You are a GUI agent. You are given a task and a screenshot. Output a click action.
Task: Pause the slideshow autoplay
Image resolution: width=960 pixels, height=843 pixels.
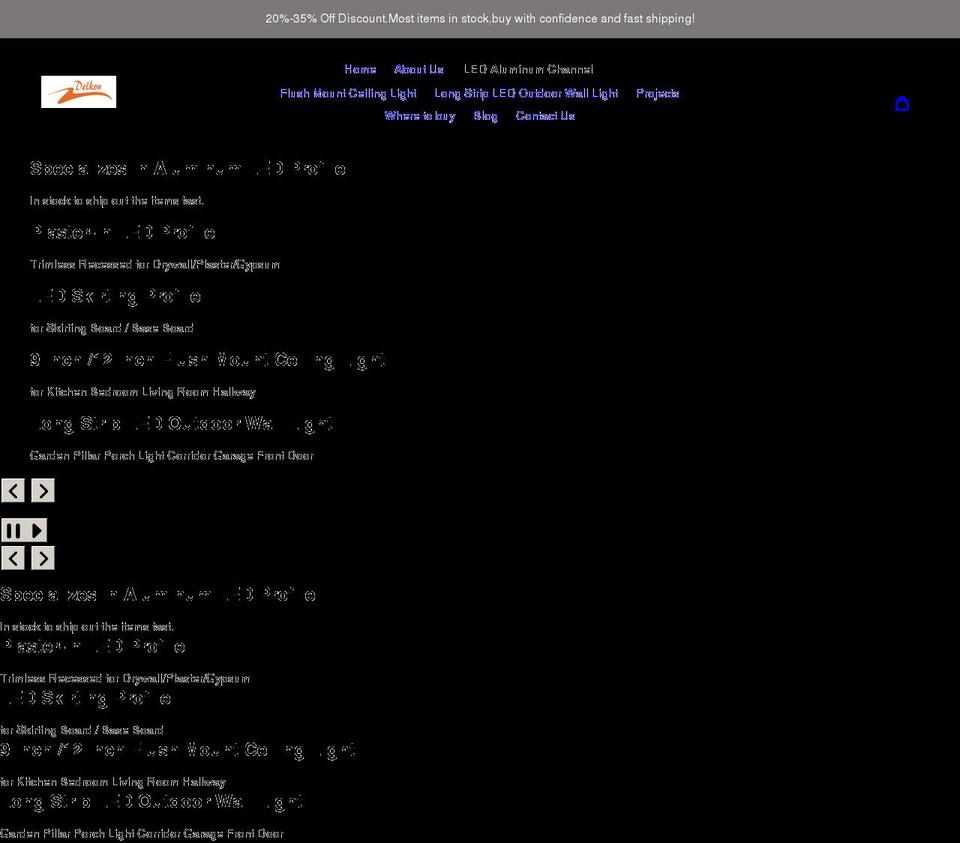(x=12, y=530)
